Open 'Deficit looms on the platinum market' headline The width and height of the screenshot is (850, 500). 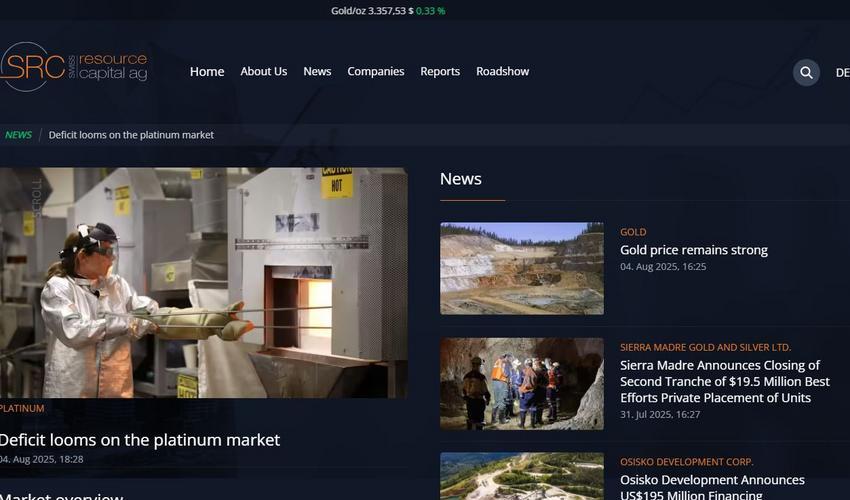pos(140,440)
